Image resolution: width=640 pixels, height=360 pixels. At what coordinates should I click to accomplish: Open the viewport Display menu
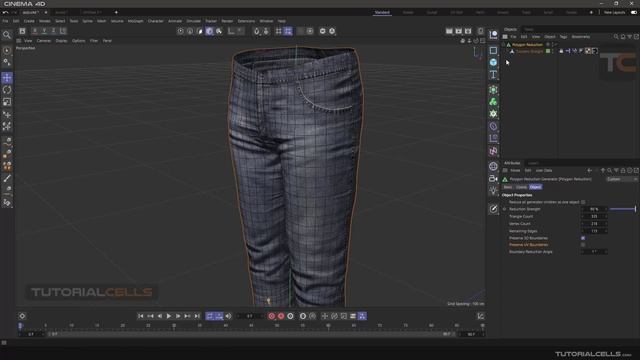[x=61, y=41]
